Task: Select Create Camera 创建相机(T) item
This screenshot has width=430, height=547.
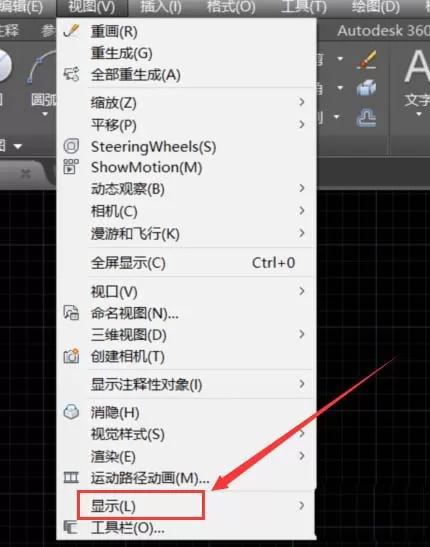Action: (x=187, y=357)
